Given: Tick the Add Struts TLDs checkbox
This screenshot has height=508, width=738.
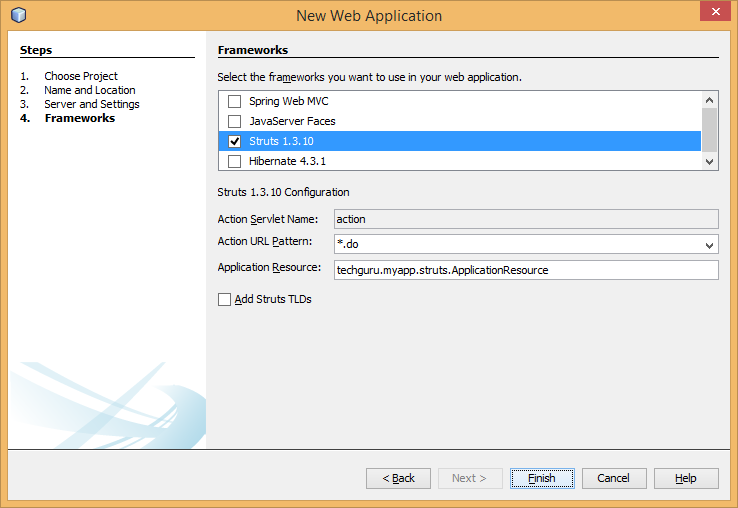Looking at the screenshot, I should 224,299.
